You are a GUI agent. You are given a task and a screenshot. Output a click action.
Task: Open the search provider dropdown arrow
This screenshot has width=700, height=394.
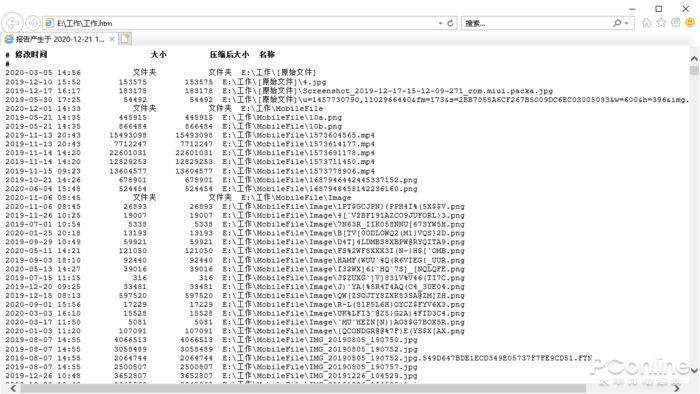(x=627, y=23)
